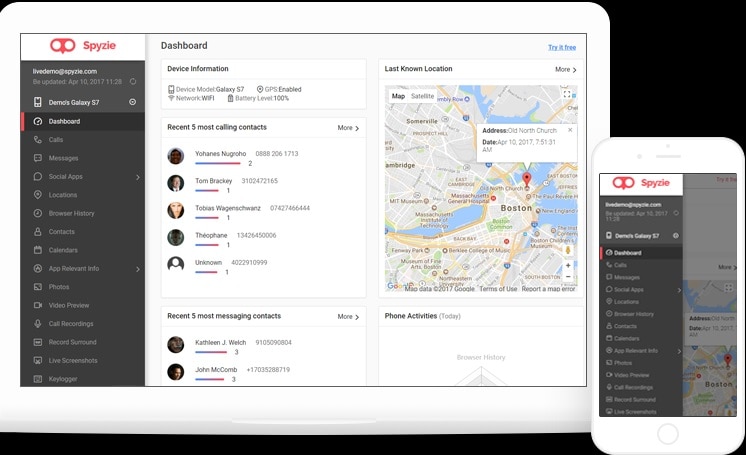Toggle map fullscreen icon on laptop map
This screenshot has width=746, height=455.
[567, 94]
